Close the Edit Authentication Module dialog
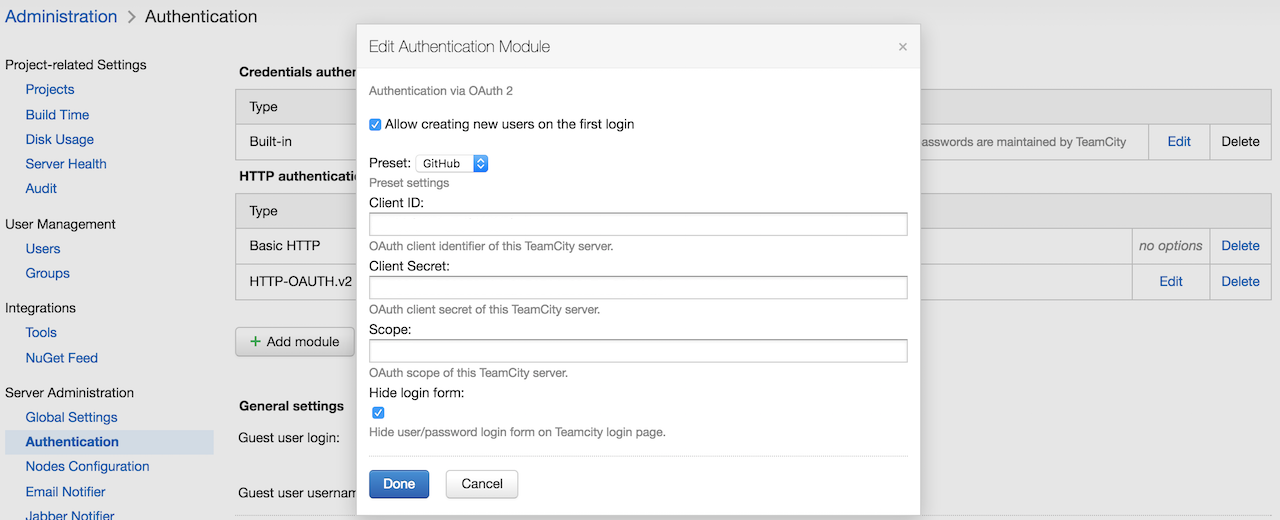This screenshot has height=520, width=1280. pyautogui.click(x=902, y=47)
